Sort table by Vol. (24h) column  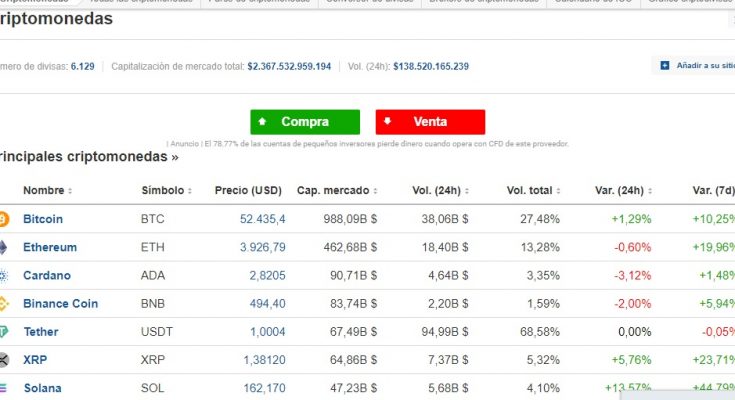pos(440,190)
